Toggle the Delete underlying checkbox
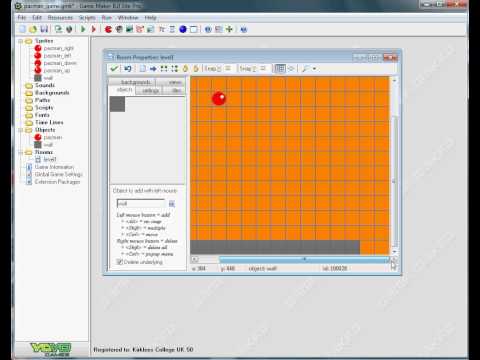 [119, 262]
